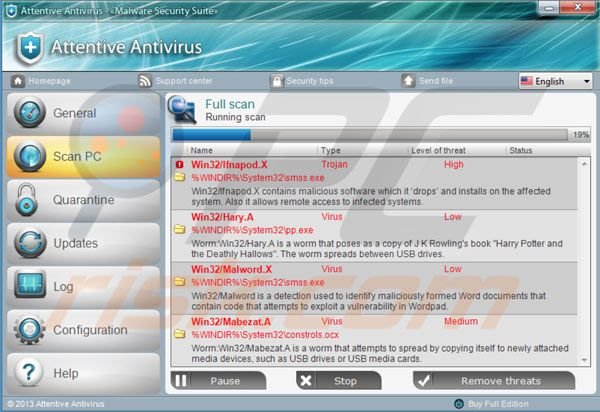Open the Support center link
The image size is (600, 412).
pos(184,81)
